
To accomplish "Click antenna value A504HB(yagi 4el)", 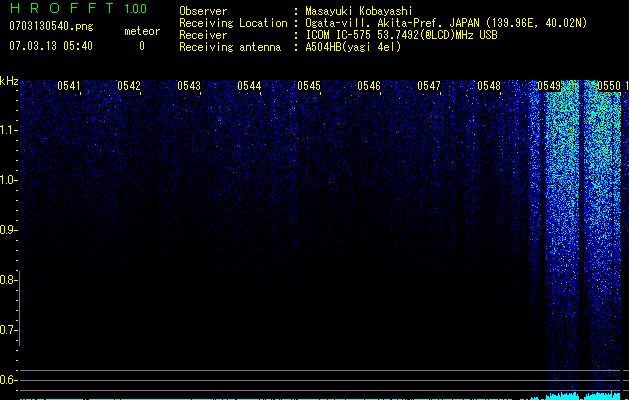I will [x=353, y=47].
